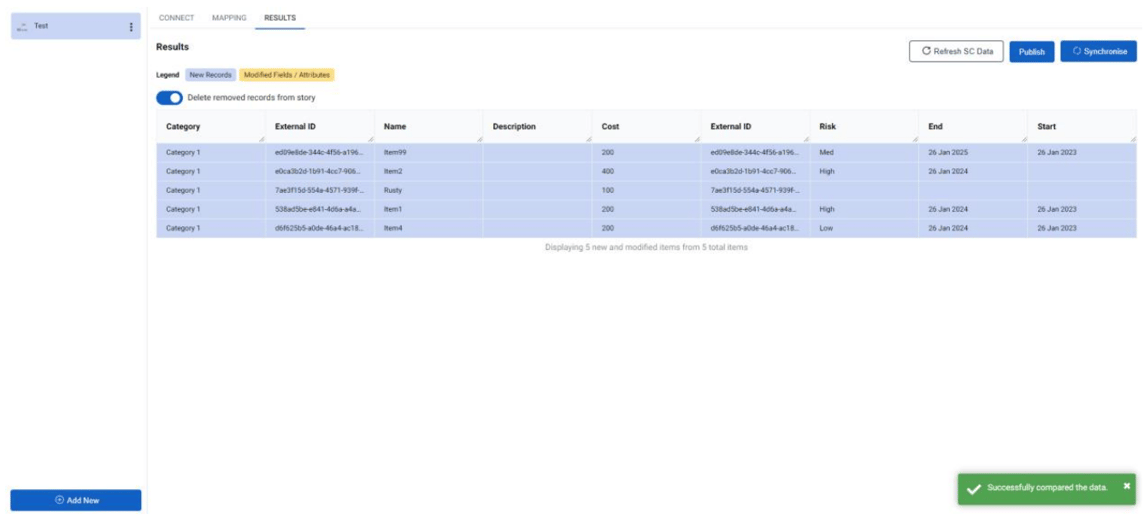Add a new connection with Add New
Image resolution: width=1144 pixels, height=519 pixels.
pyautogui.click(x=76, y=500)
